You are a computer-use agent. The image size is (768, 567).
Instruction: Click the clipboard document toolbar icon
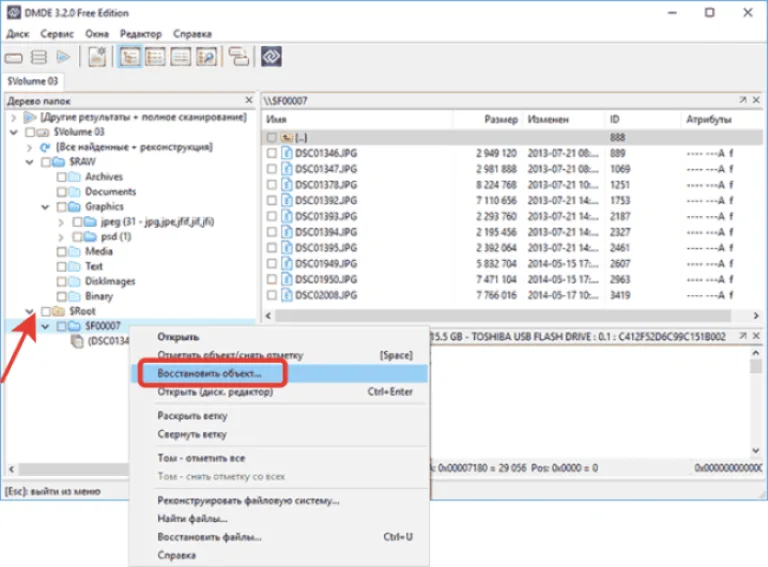pos(97,57)
